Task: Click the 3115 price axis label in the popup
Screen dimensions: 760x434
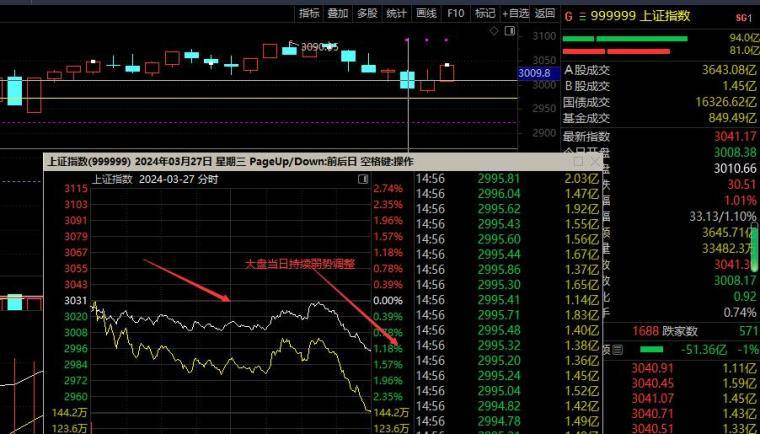Action: (75, 189)
